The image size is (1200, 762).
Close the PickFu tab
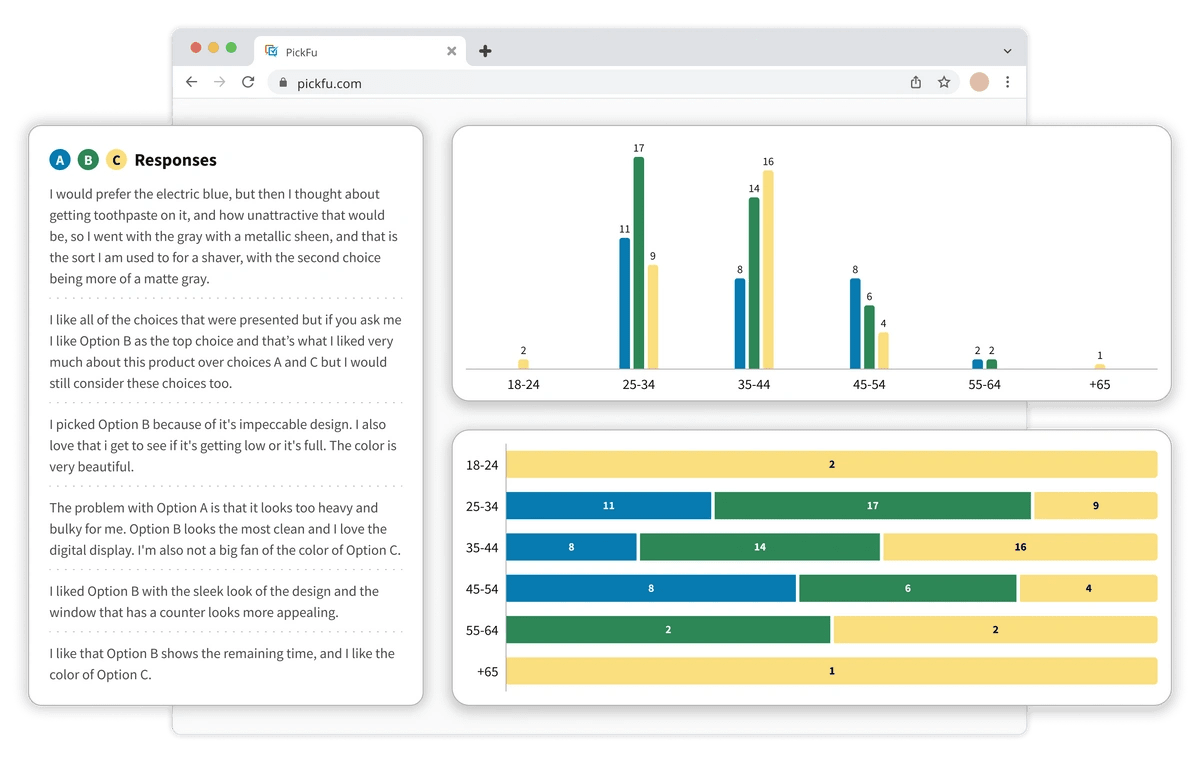451,51
